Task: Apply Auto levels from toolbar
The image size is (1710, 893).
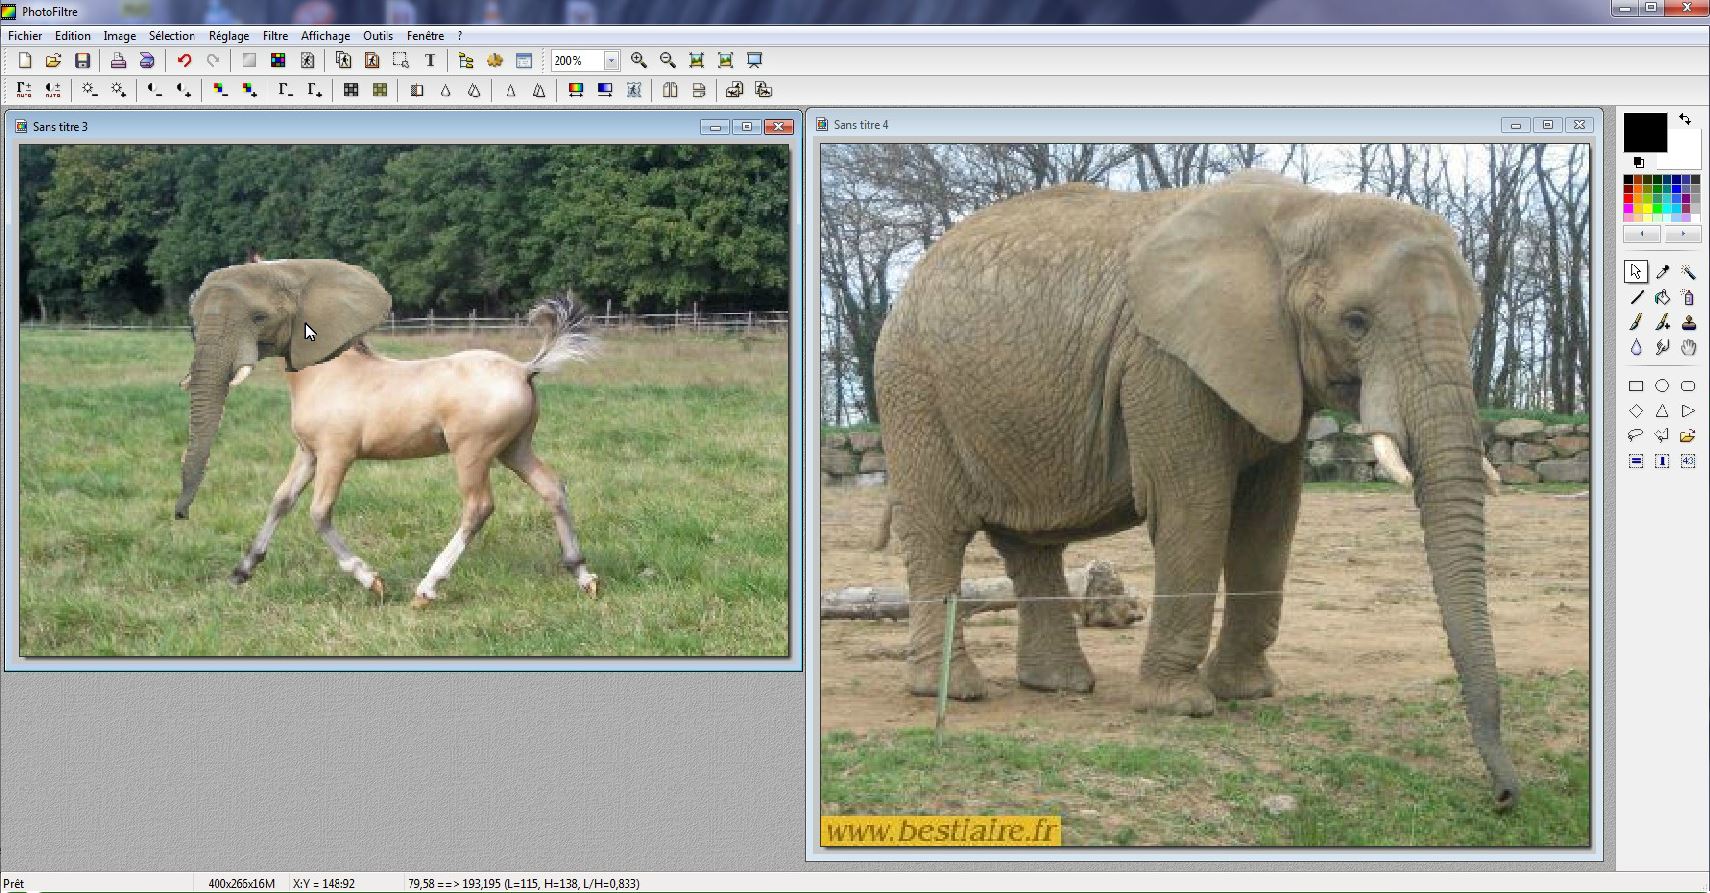Action: 24,90
